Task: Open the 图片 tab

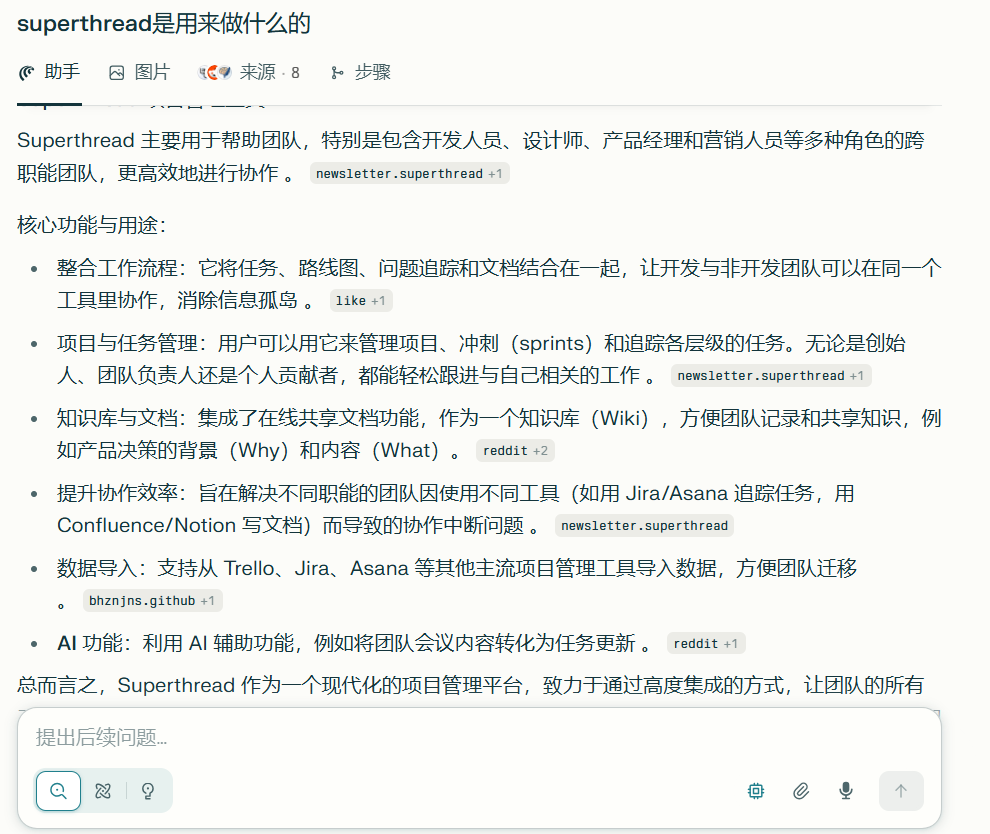Action: coord(139,72)
